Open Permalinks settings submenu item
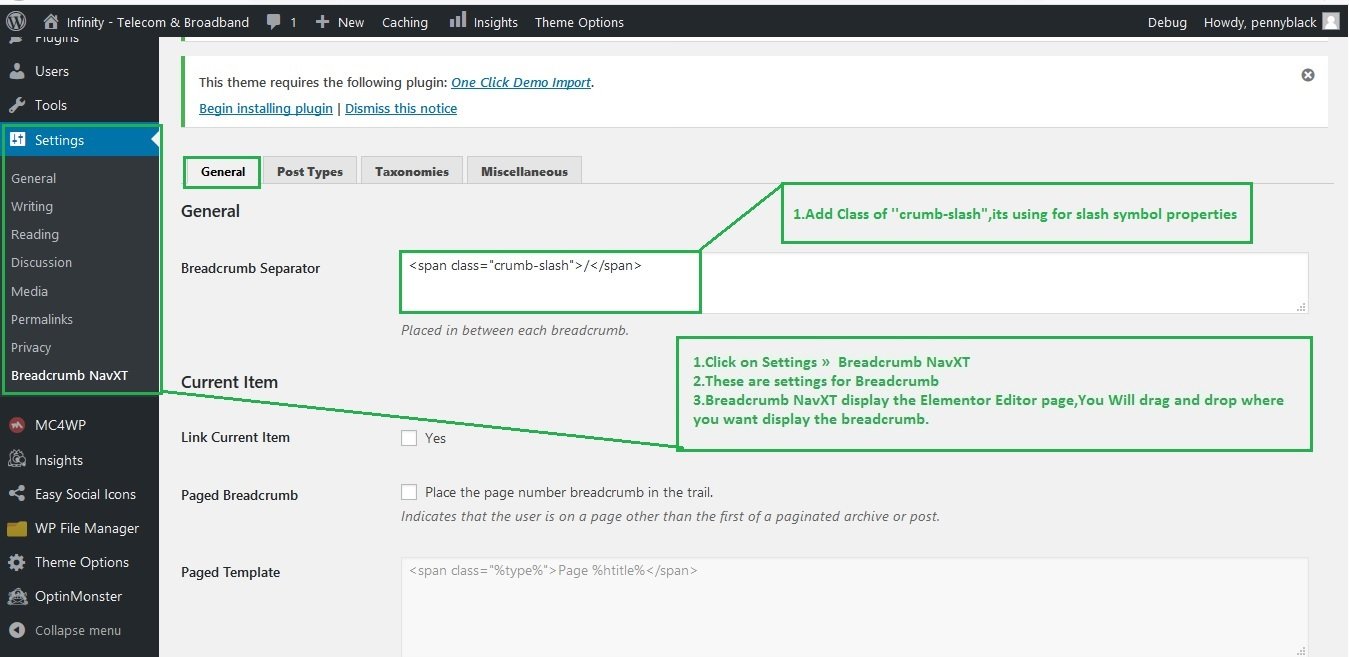Screen dimensions: 1349x657 [x=42, y=319]
